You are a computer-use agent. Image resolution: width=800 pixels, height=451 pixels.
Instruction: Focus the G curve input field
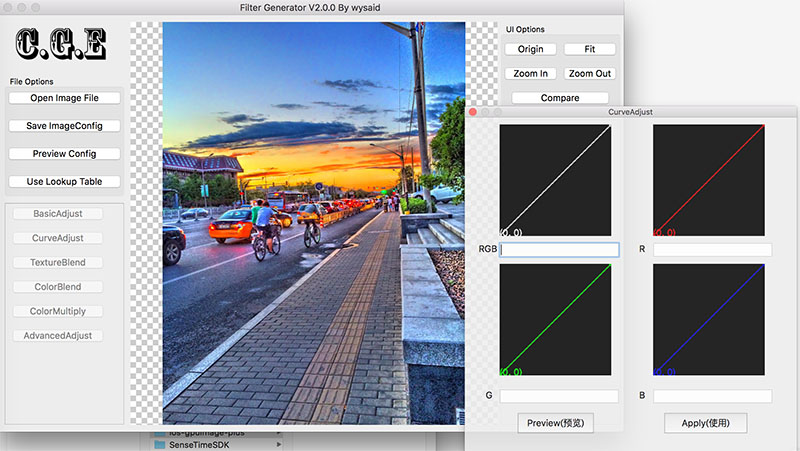pos(559,396)
